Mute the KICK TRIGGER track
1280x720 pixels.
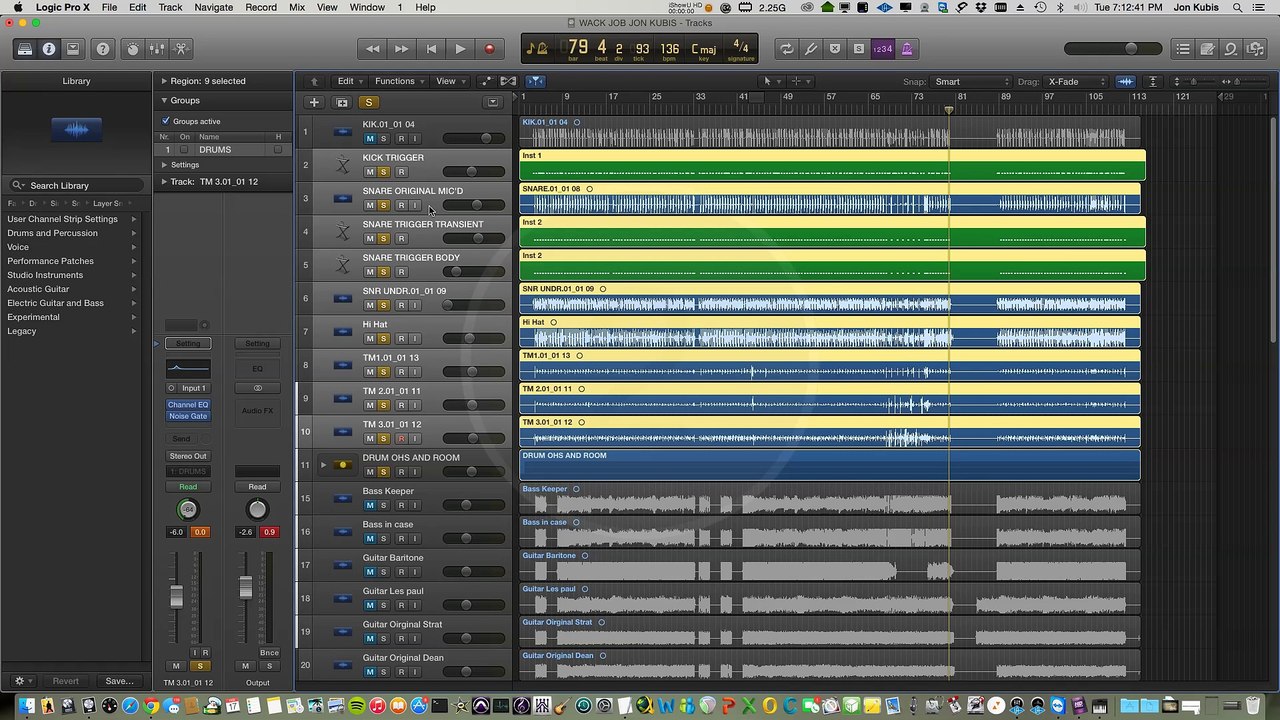click(370, 172)
